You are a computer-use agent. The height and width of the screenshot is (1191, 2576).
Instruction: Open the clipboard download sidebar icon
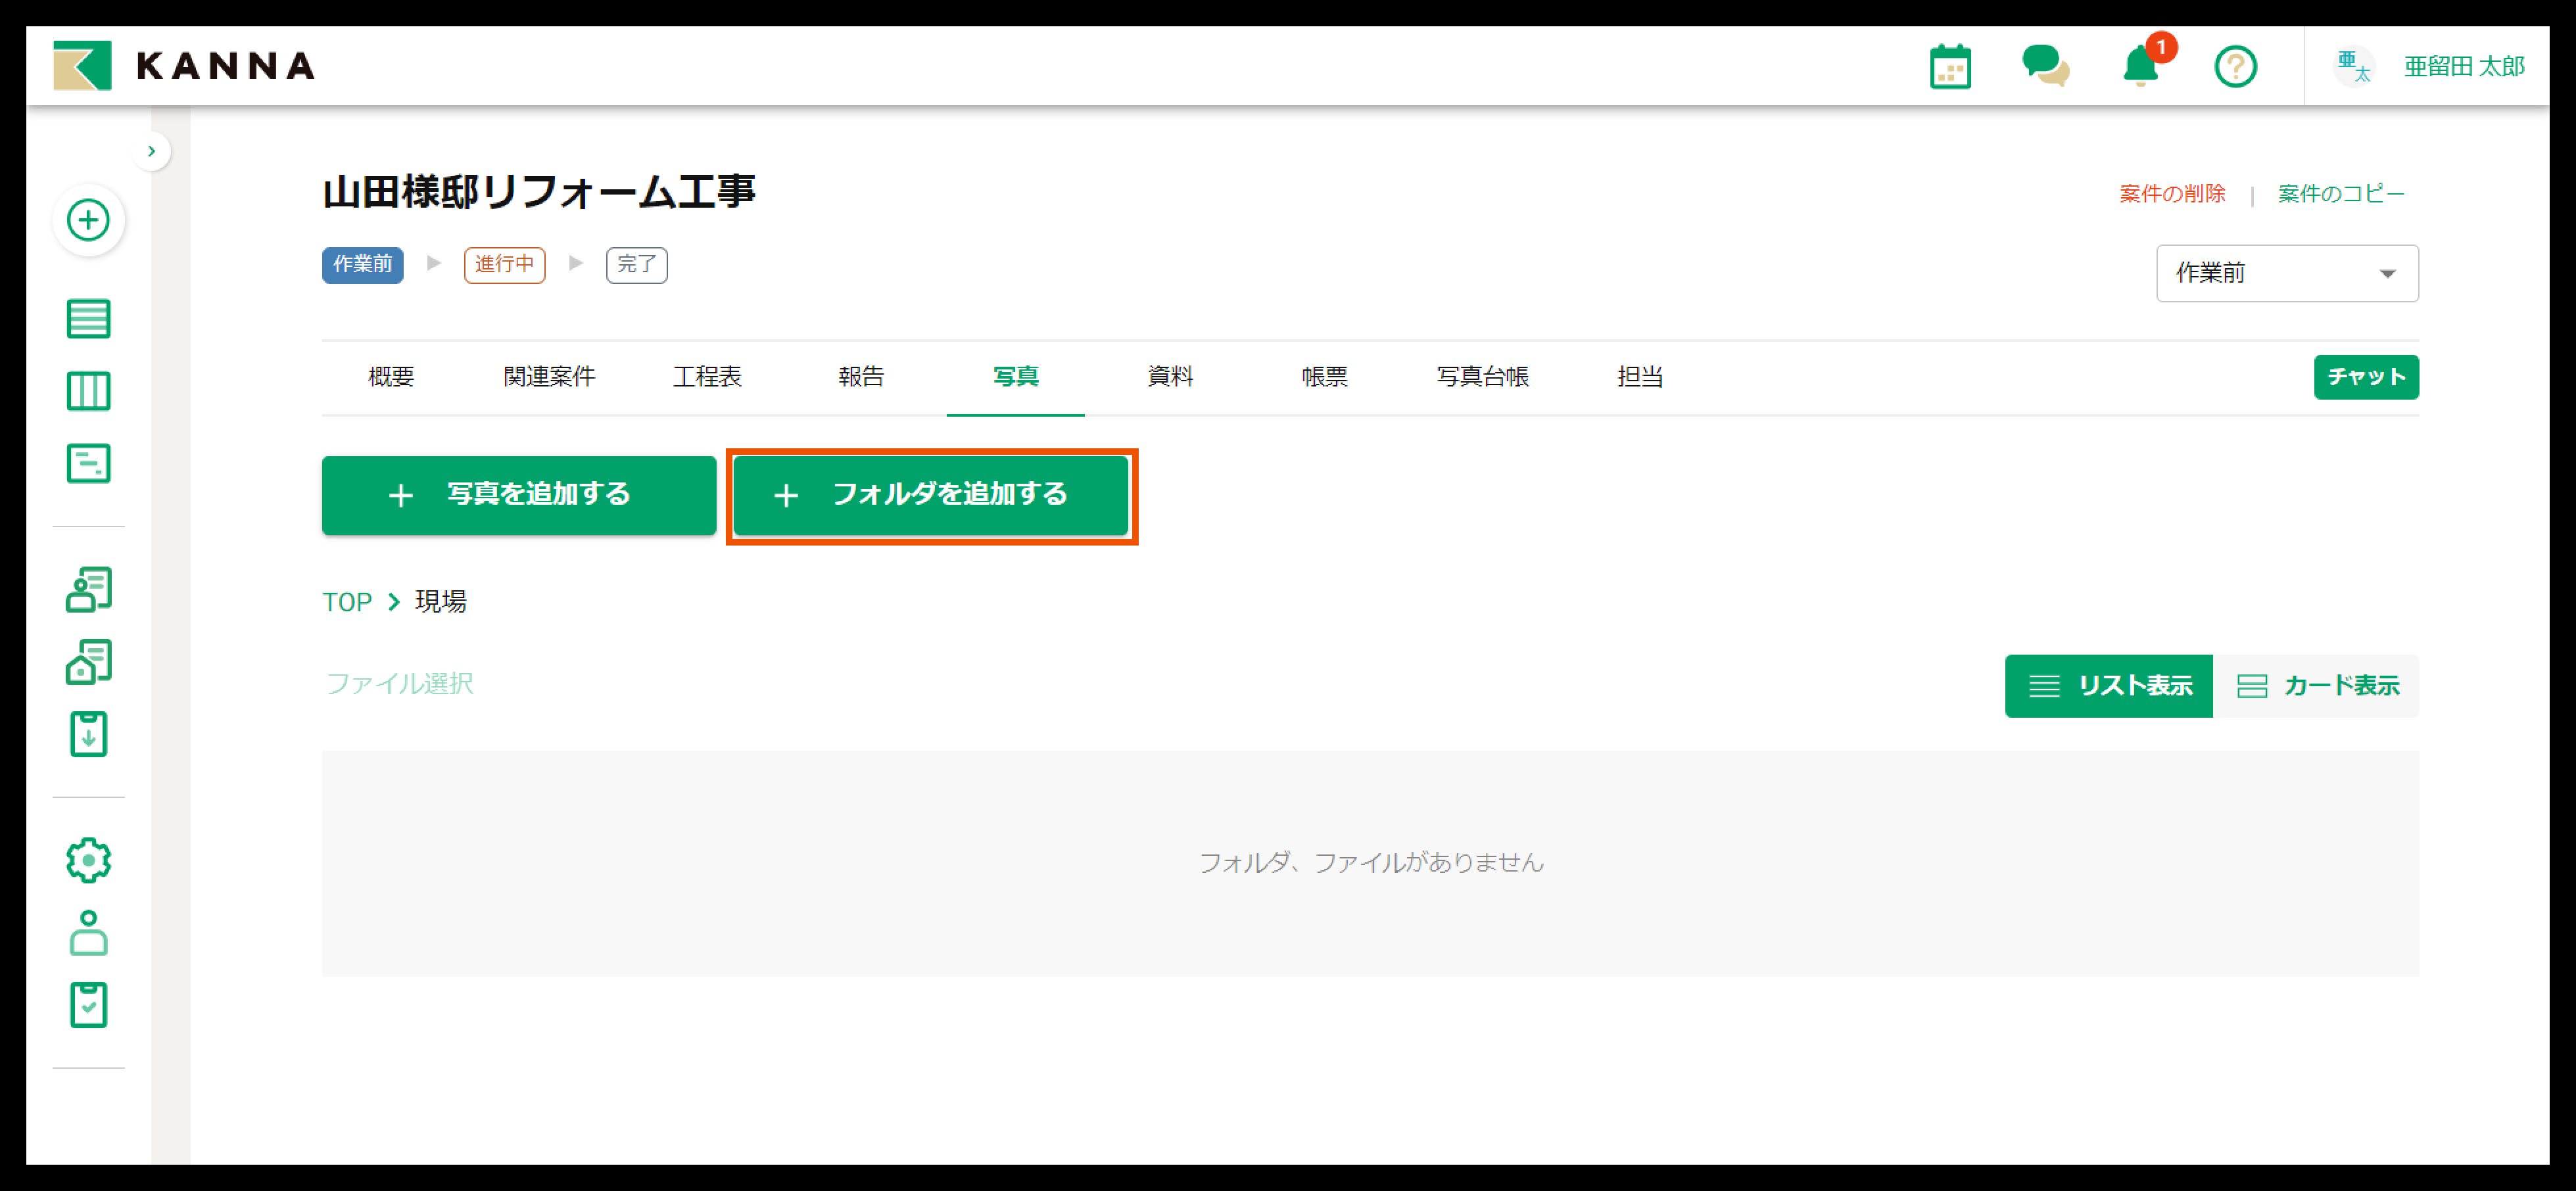[88, 735]
